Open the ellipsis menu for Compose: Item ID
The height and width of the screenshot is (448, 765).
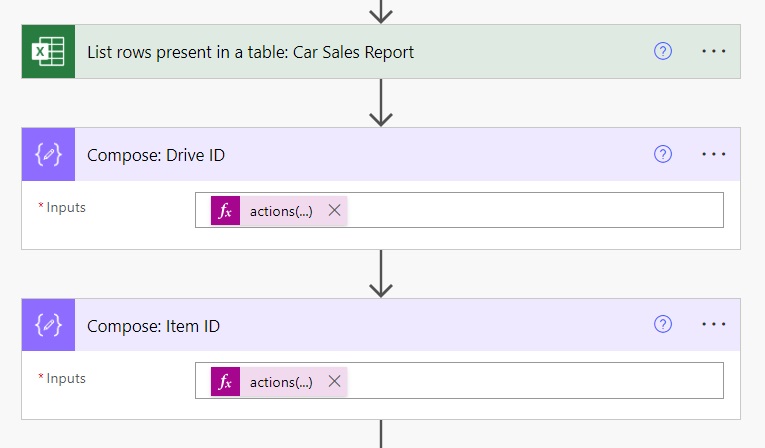tap(713, 324)
